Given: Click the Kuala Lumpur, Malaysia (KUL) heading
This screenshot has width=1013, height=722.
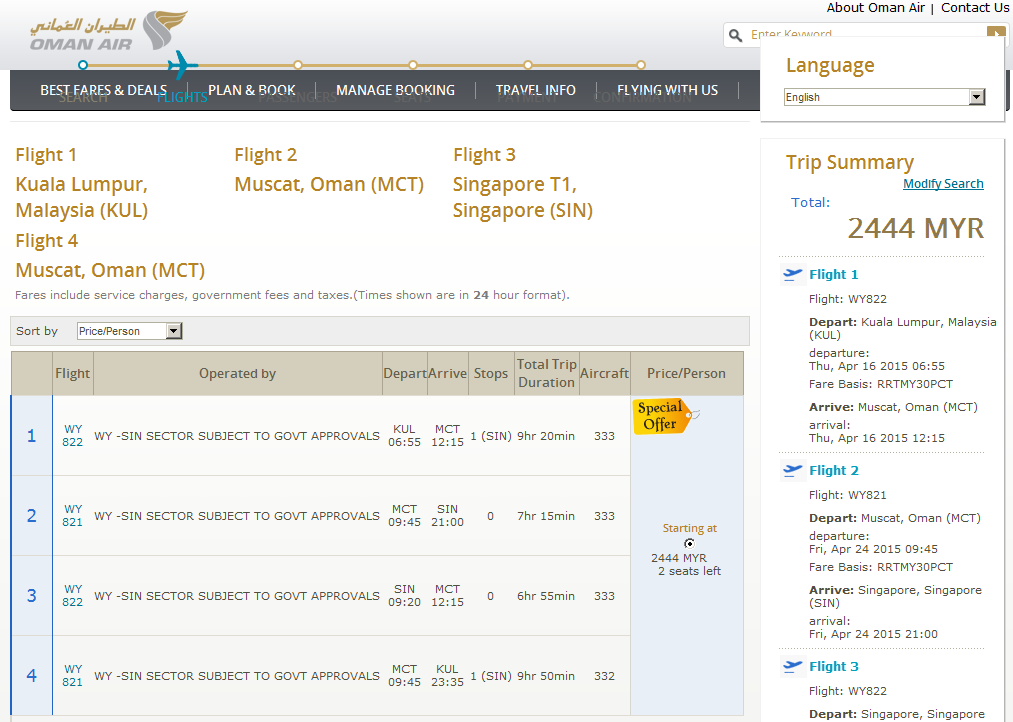Looking at the screenshot, I should coord(82,197).
